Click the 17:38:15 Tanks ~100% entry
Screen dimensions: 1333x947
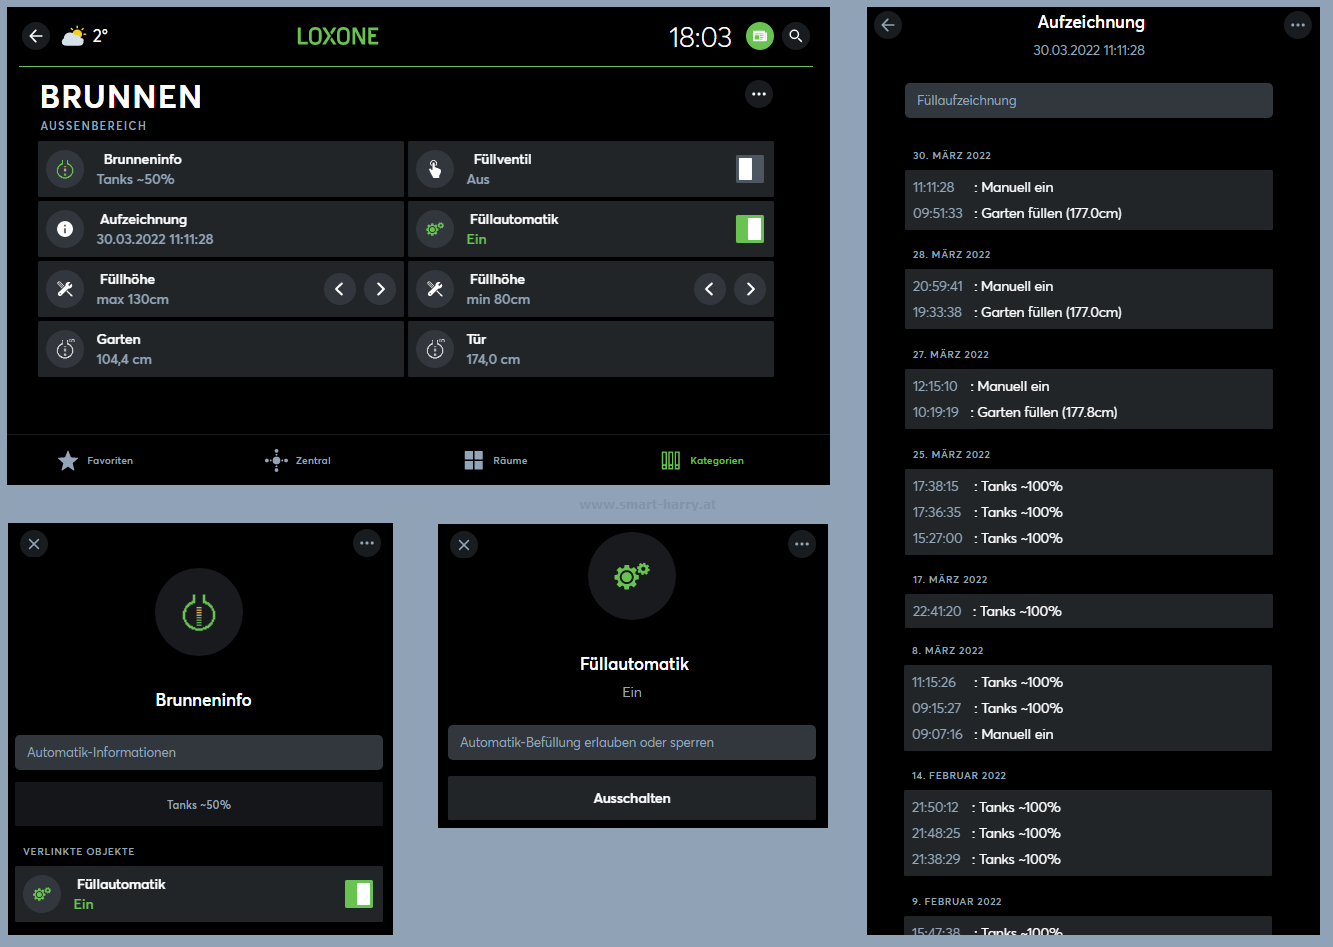pyautogui.click(x=1089, y=486)
